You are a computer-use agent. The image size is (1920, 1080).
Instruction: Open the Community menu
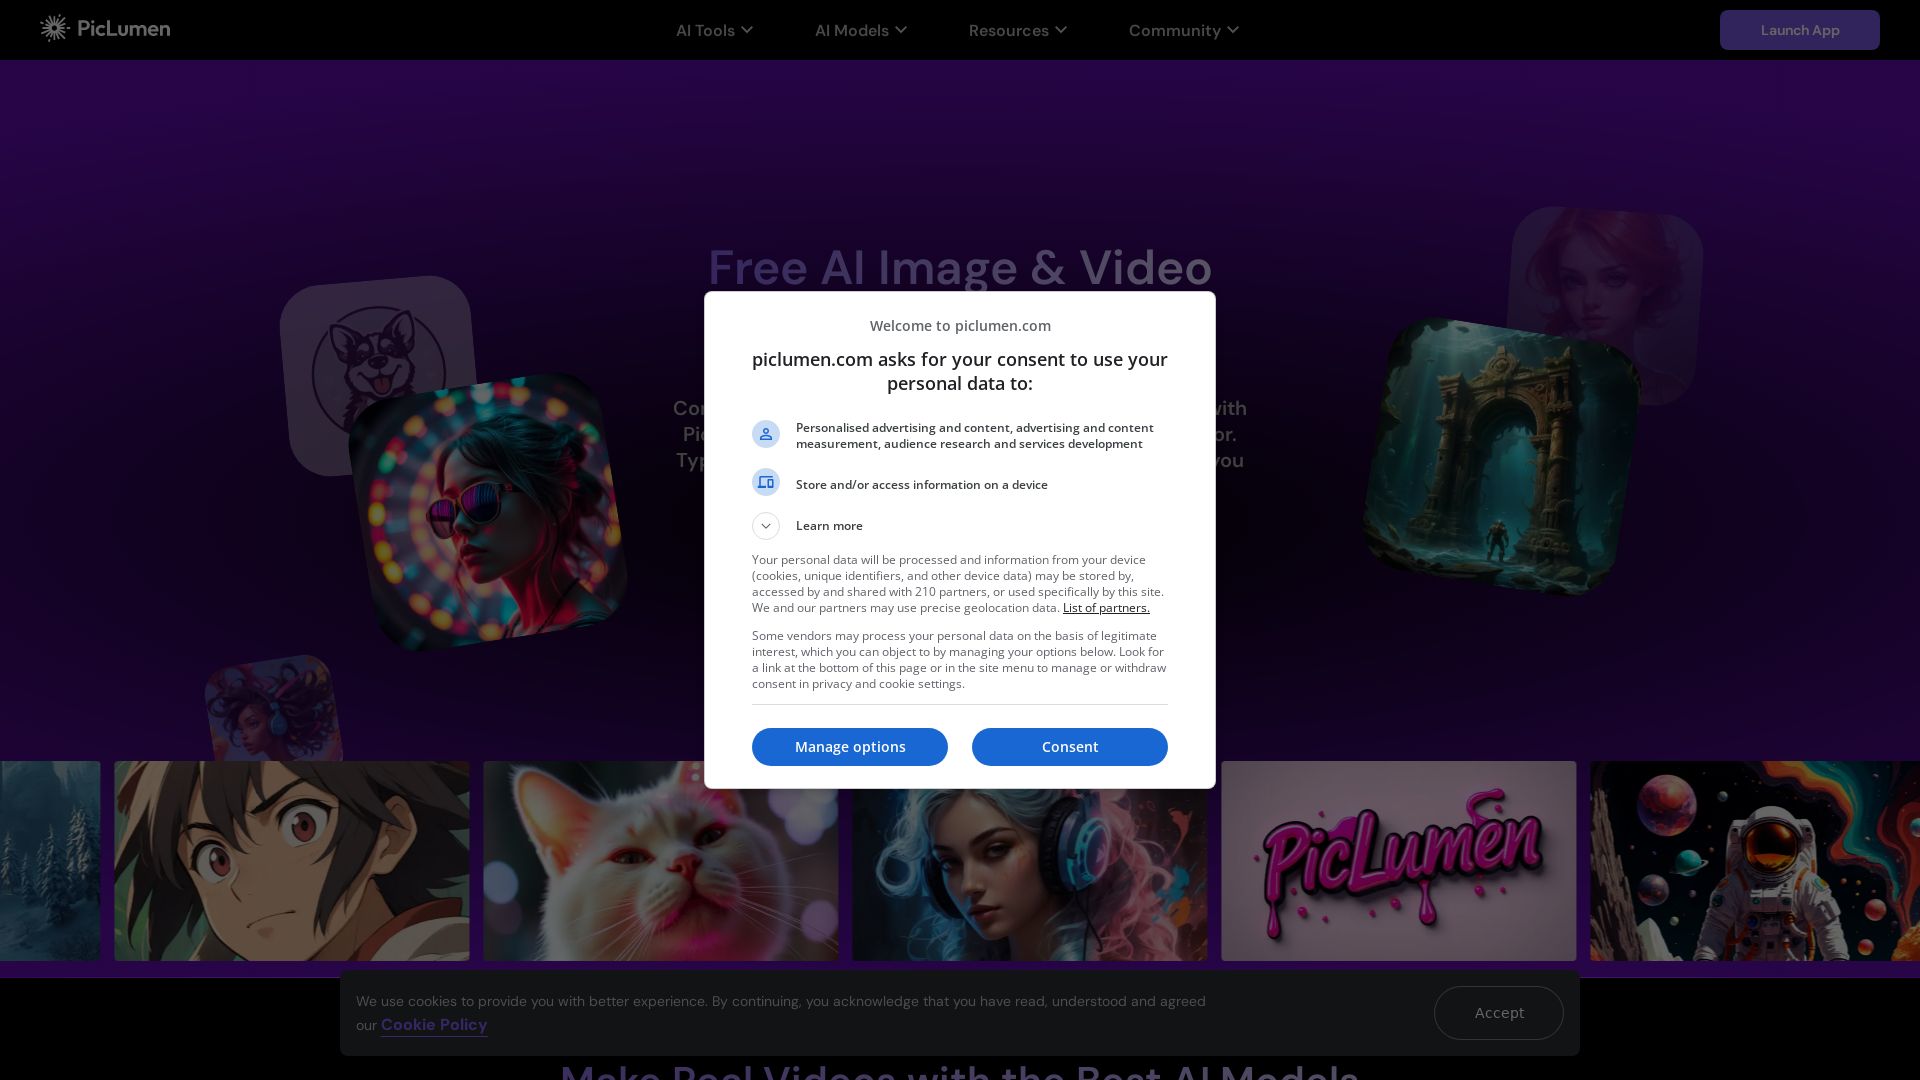pyautogui.click(x=1183, y=30)
